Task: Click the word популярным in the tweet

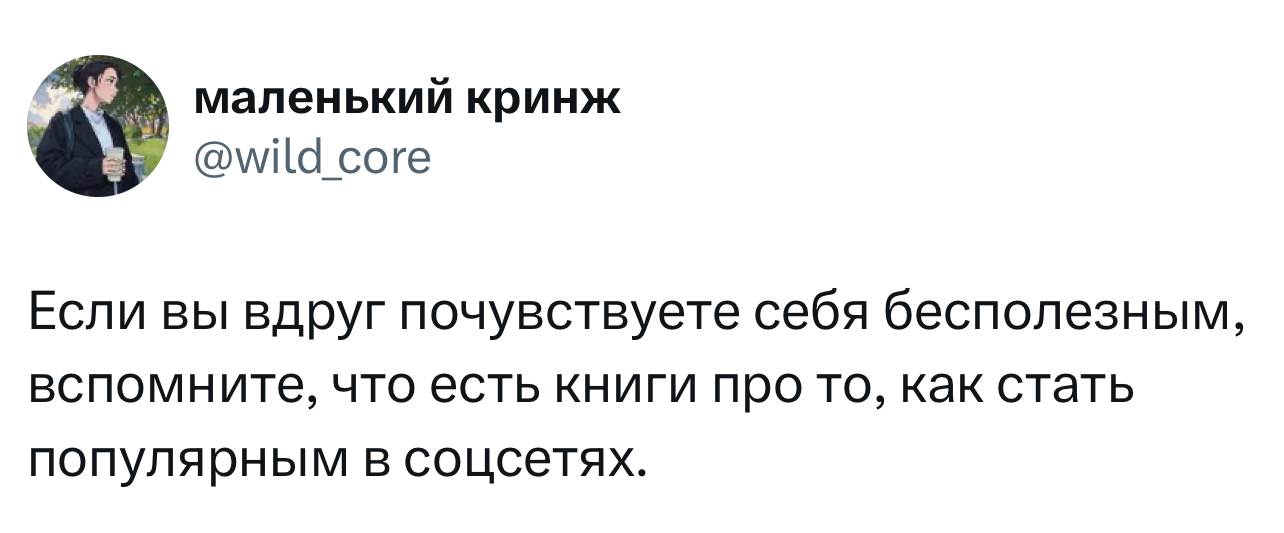Action: 191,459
